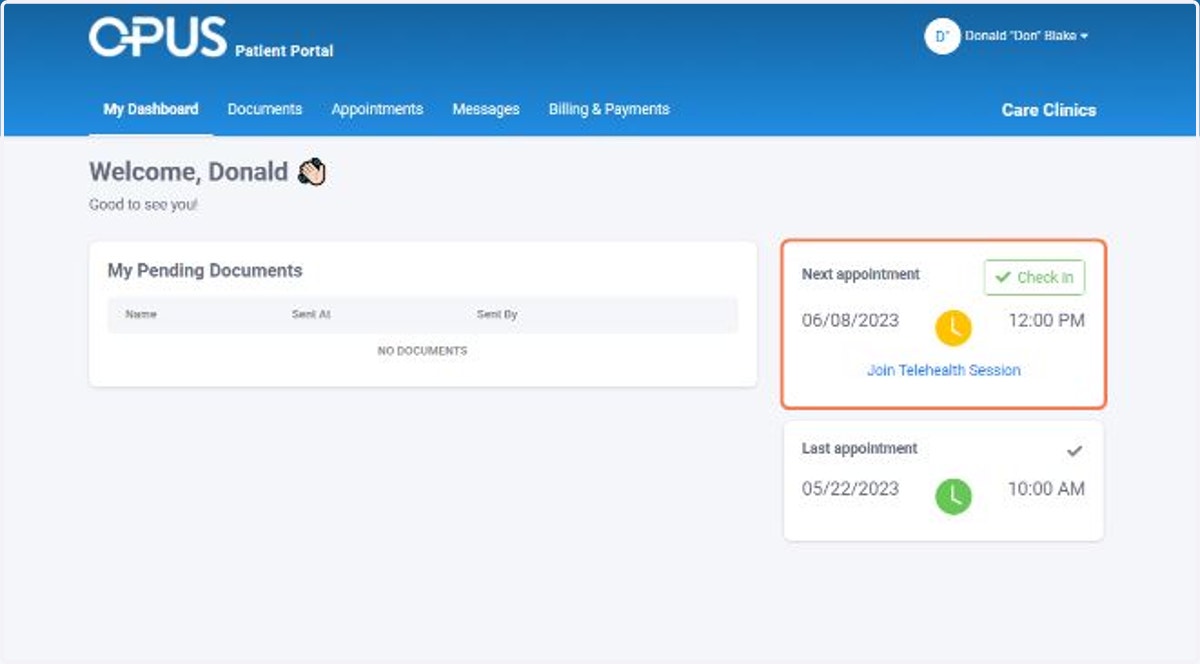Go to the My Dashboard tab
Viewport: 1200px width, 664px height.
pos(151,109)
